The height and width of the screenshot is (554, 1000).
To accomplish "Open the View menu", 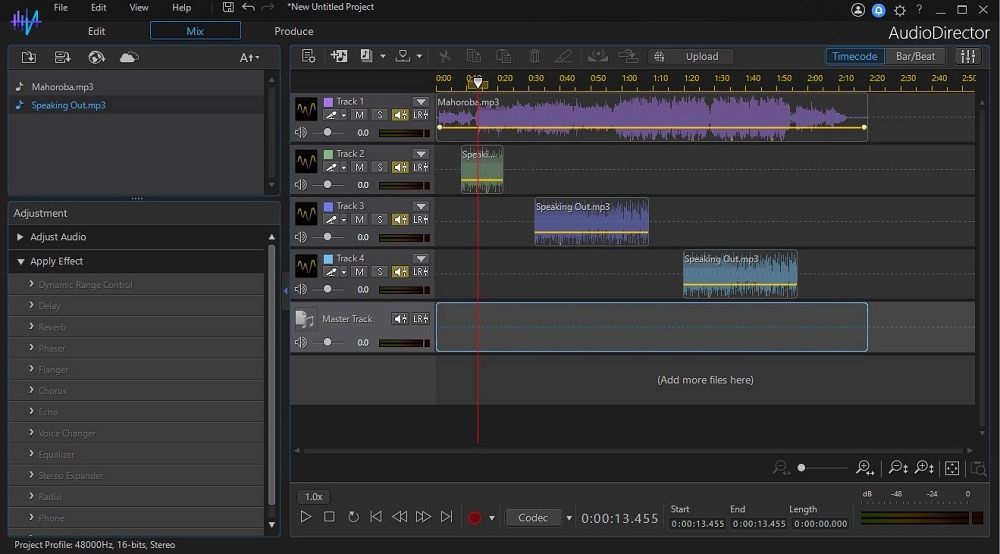I will click(138, 8).
